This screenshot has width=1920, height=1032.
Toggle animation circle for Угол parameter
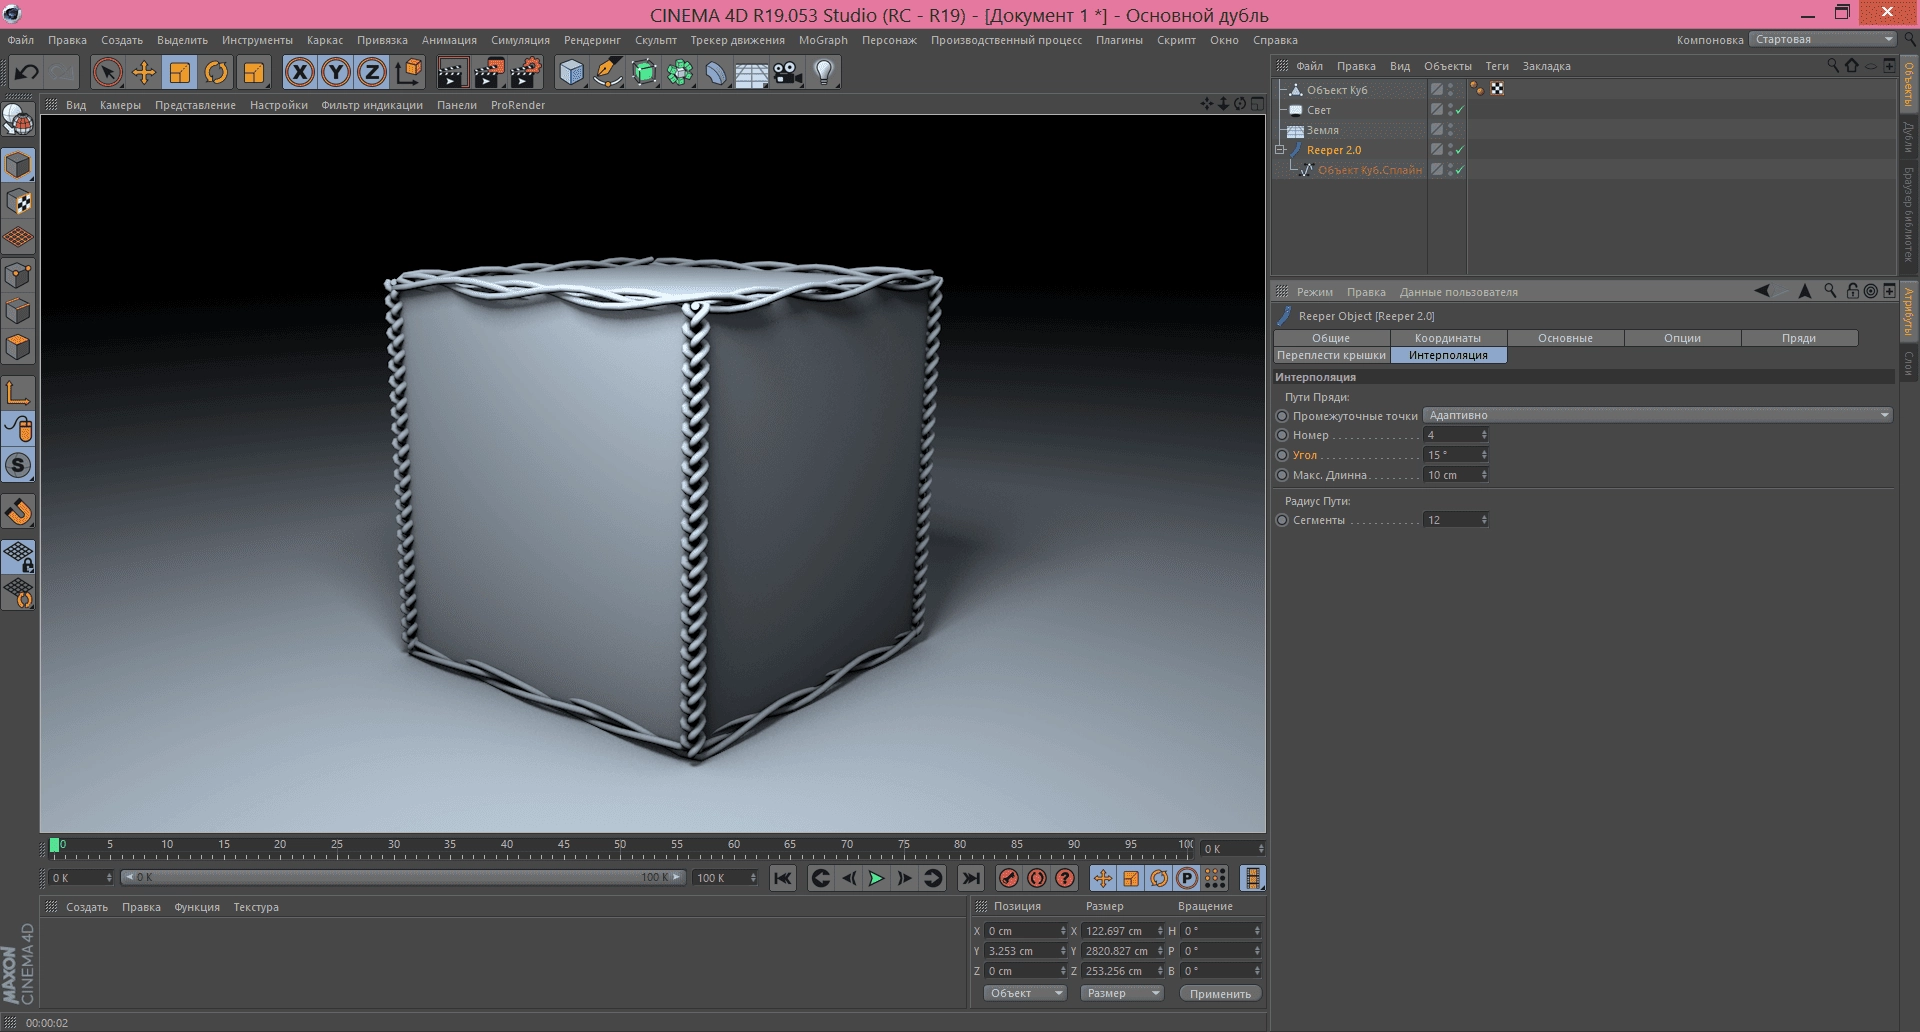pos(1282,455)
